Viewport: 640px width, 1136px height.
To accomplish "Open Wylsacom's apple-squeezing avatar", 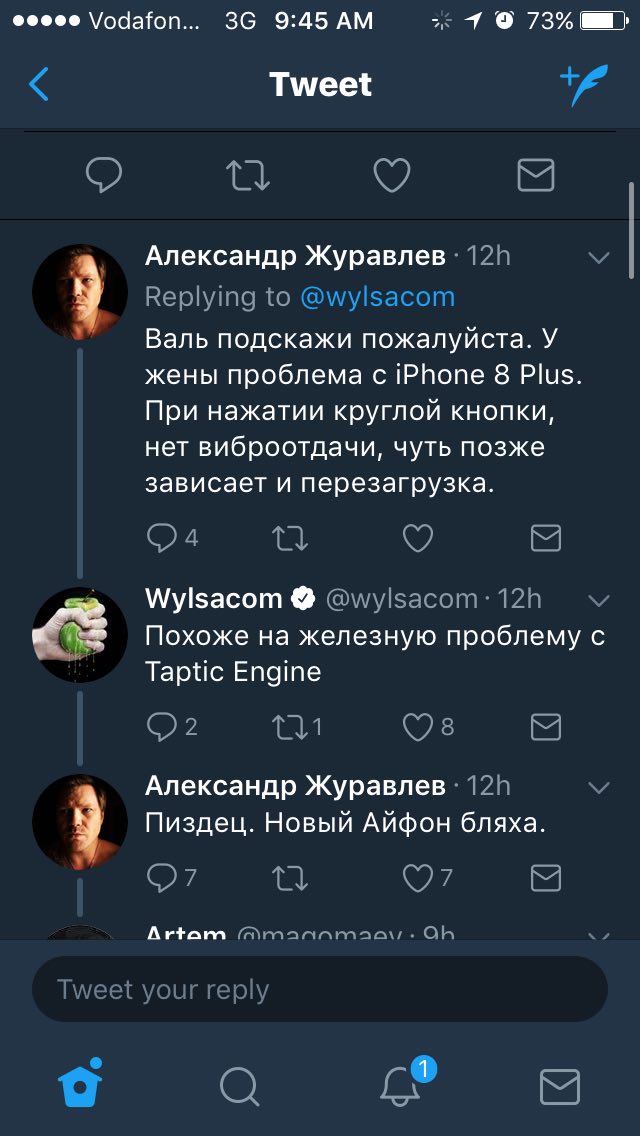I will pyautogui.click(x=80, y=635).
